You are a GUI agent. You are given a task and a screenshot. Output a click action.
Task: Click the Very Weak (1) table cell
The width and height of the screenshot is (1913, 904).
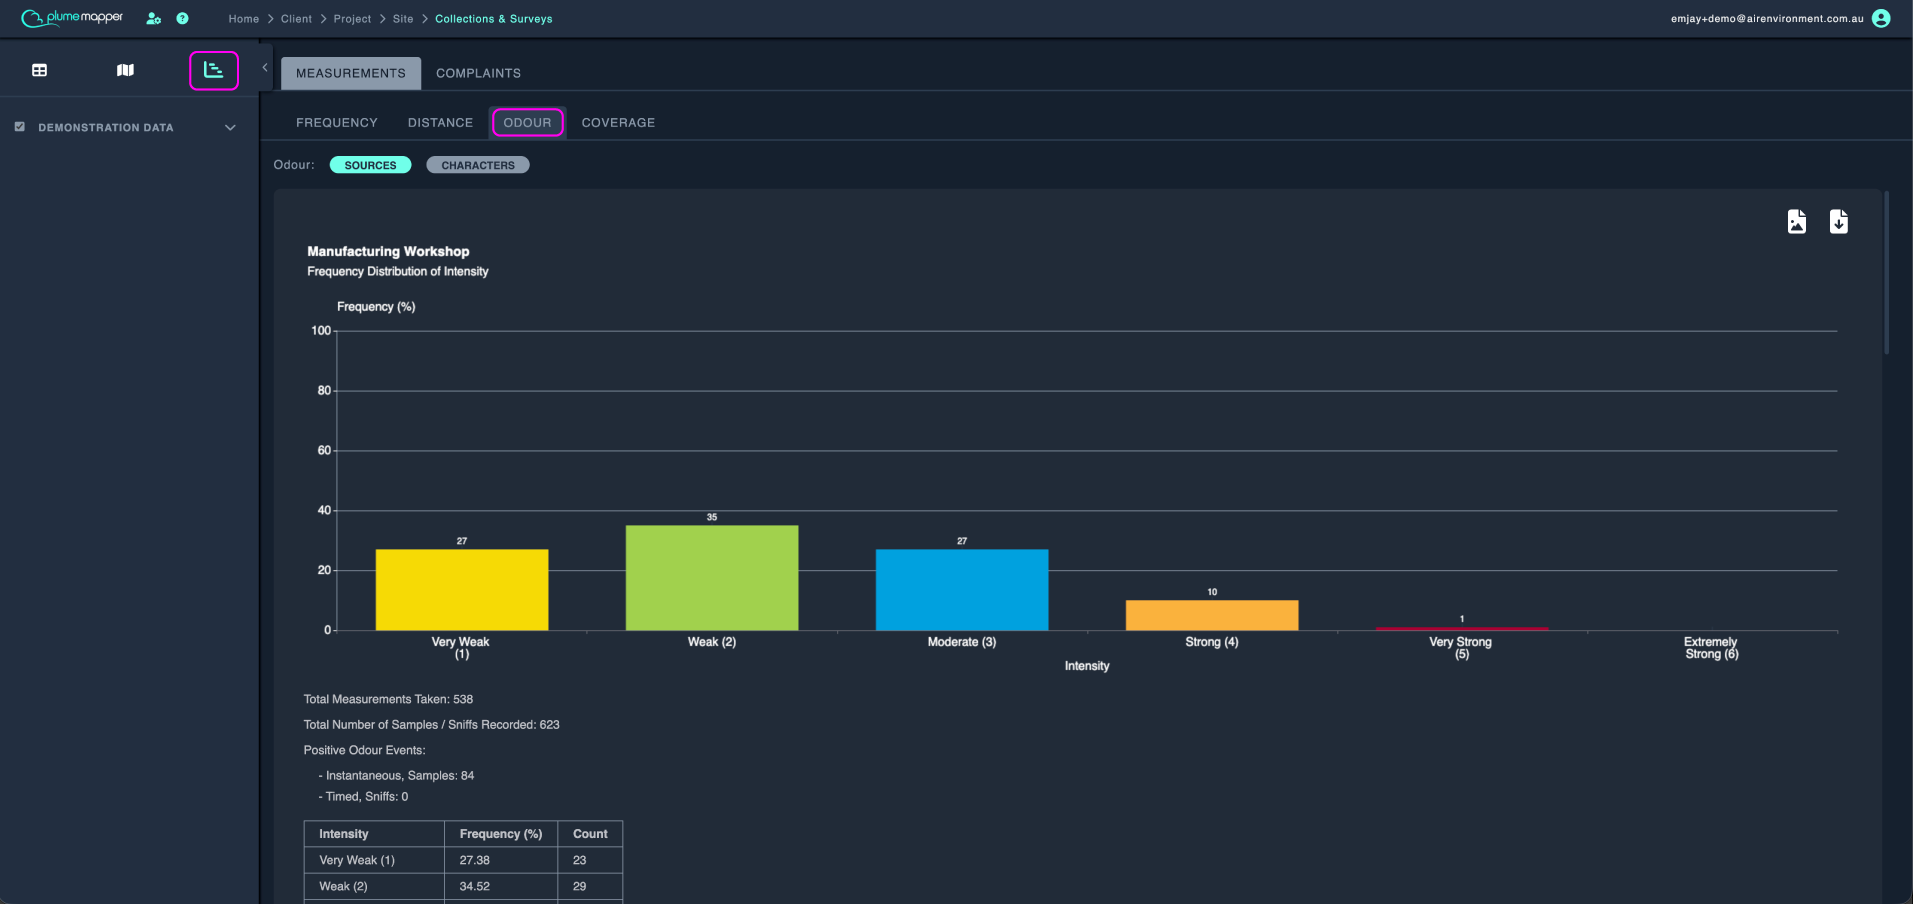click(x=374, y=860)
